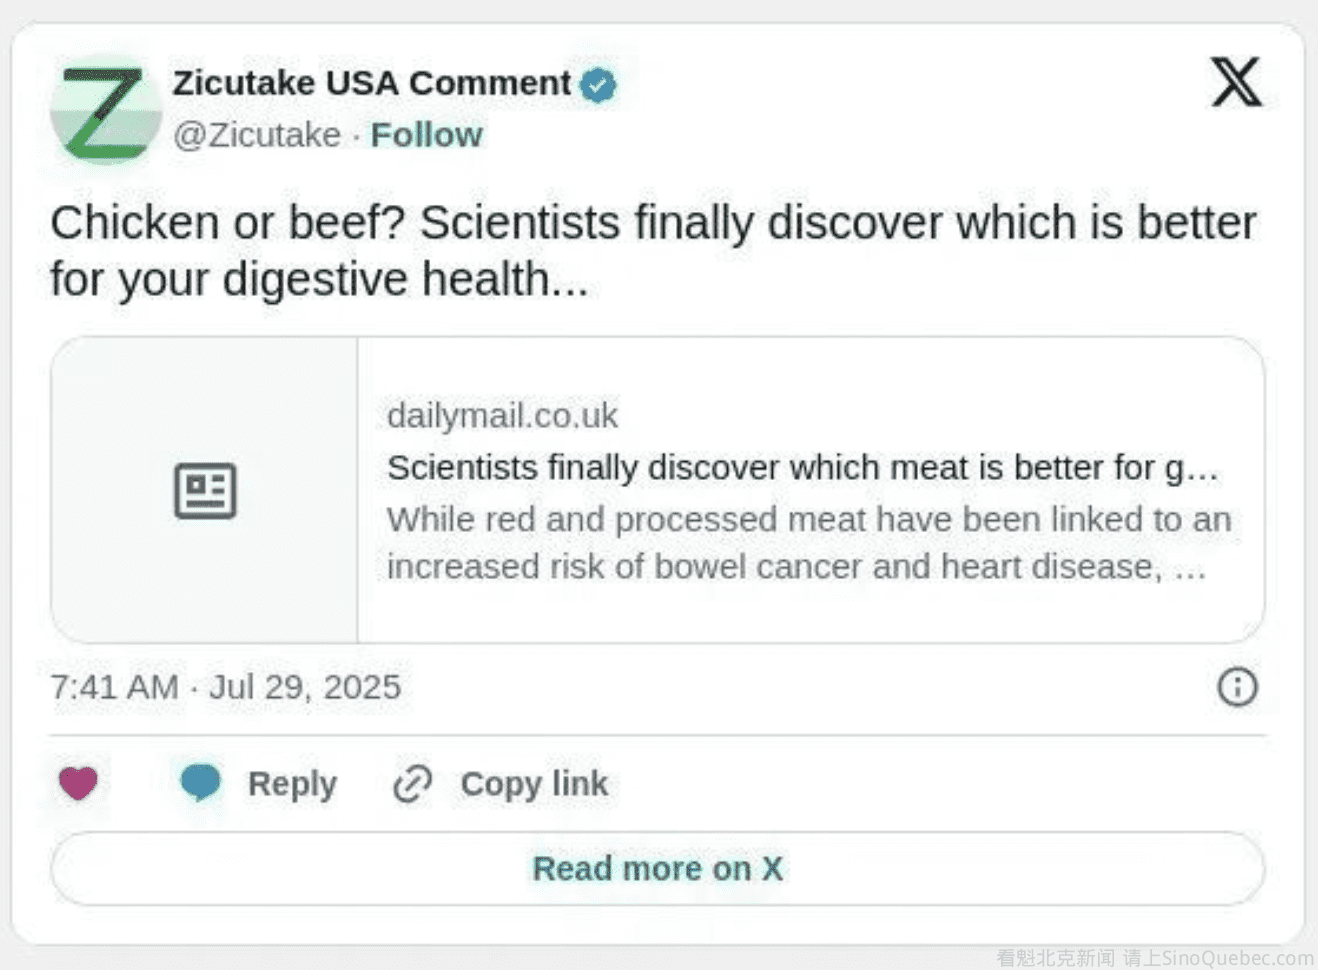Click the dailymail.co.uk domain label
The image size is (1320, 974).
pyautogui.click(x=502, y=416)
